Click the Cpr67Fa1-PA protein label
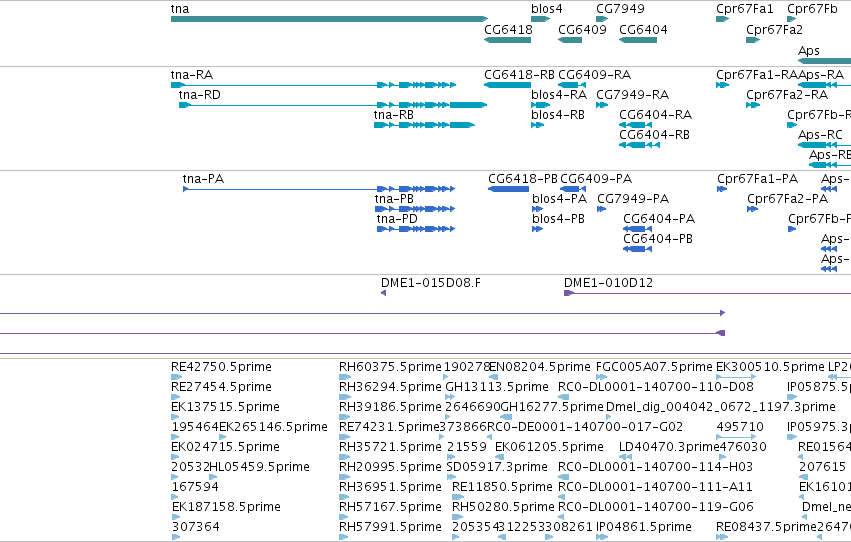851x542 pixels. click(758, 179)
